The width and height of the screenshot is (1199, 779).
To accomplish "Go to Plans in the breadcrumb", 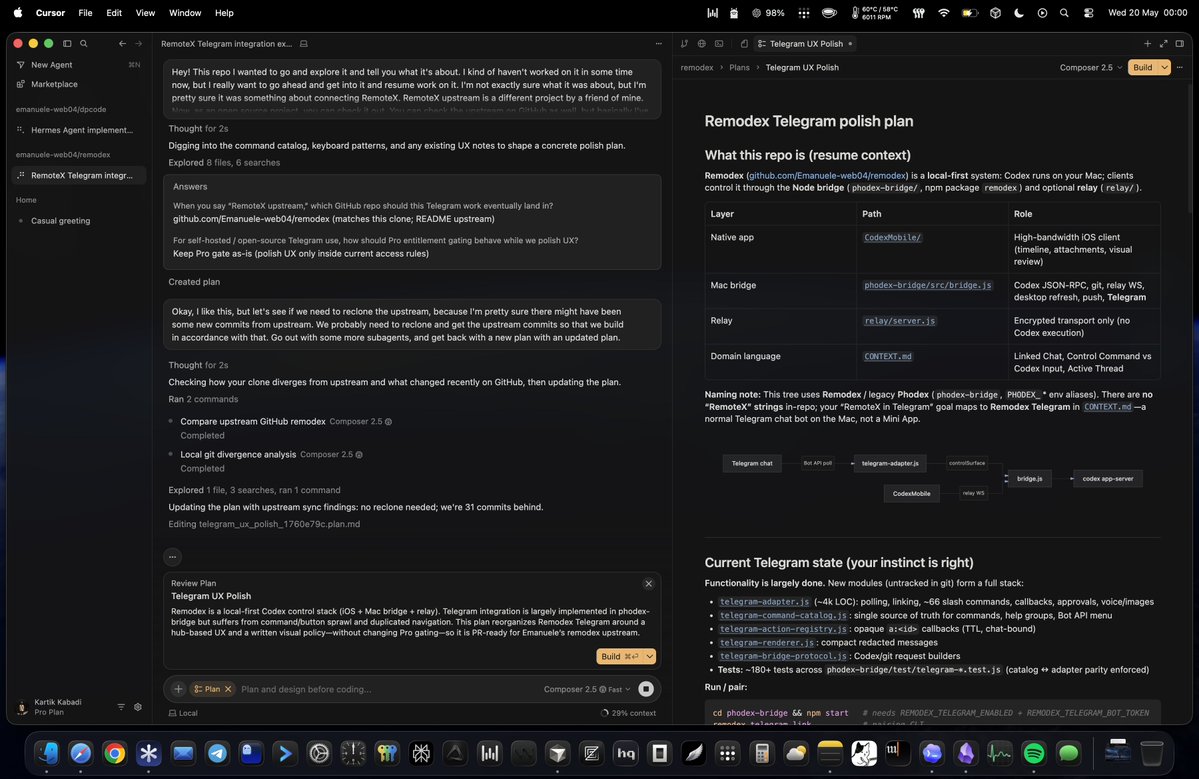I will [x=739, y=67].
